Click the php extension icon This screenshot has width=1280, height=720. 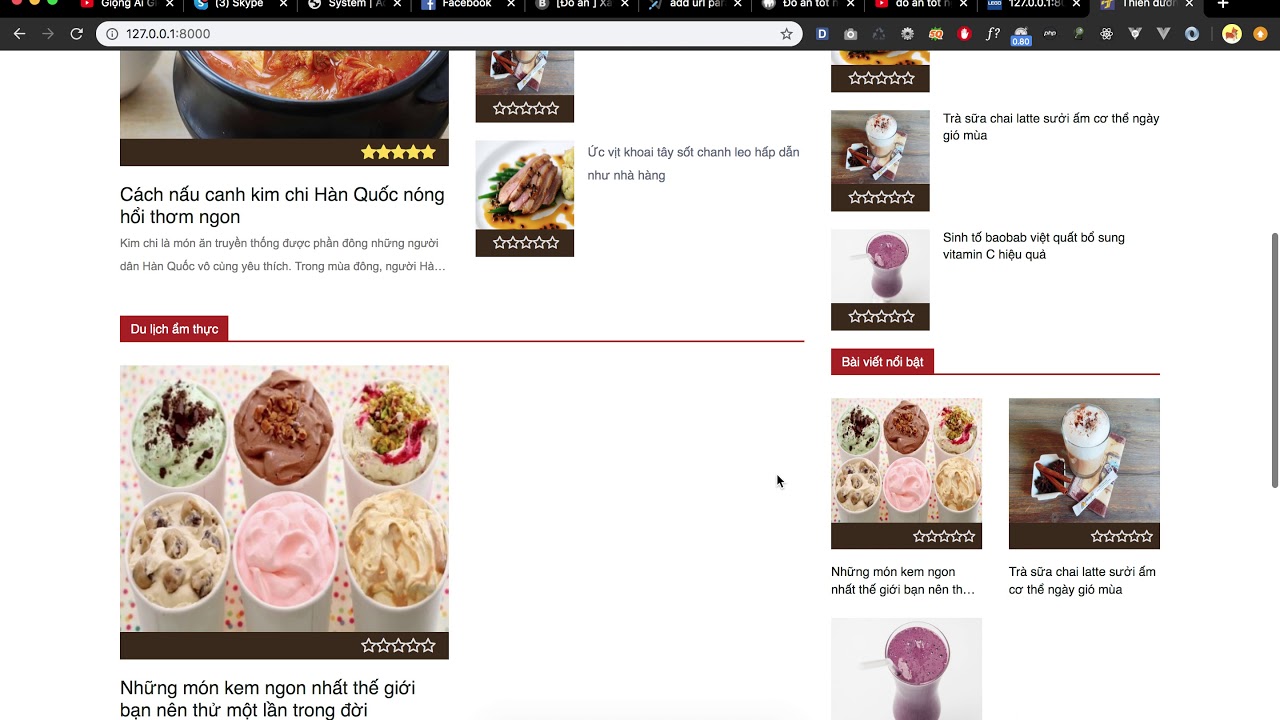1050,34
